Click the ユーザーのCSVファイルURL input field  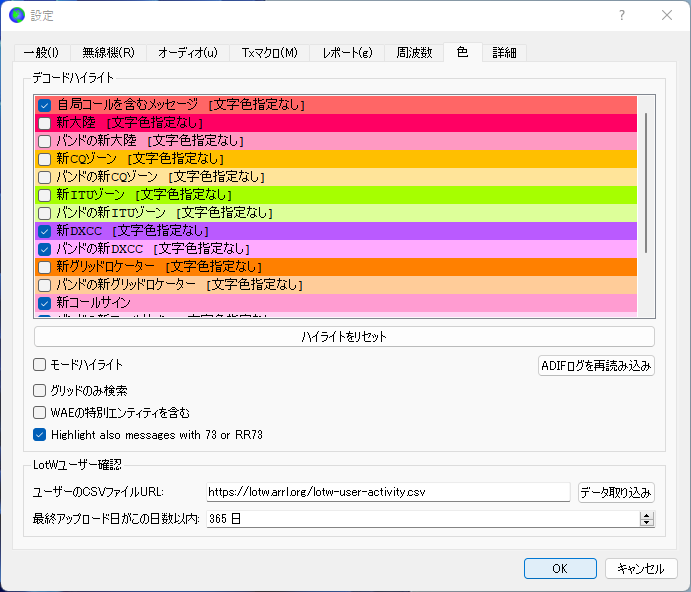pos(388,492)
